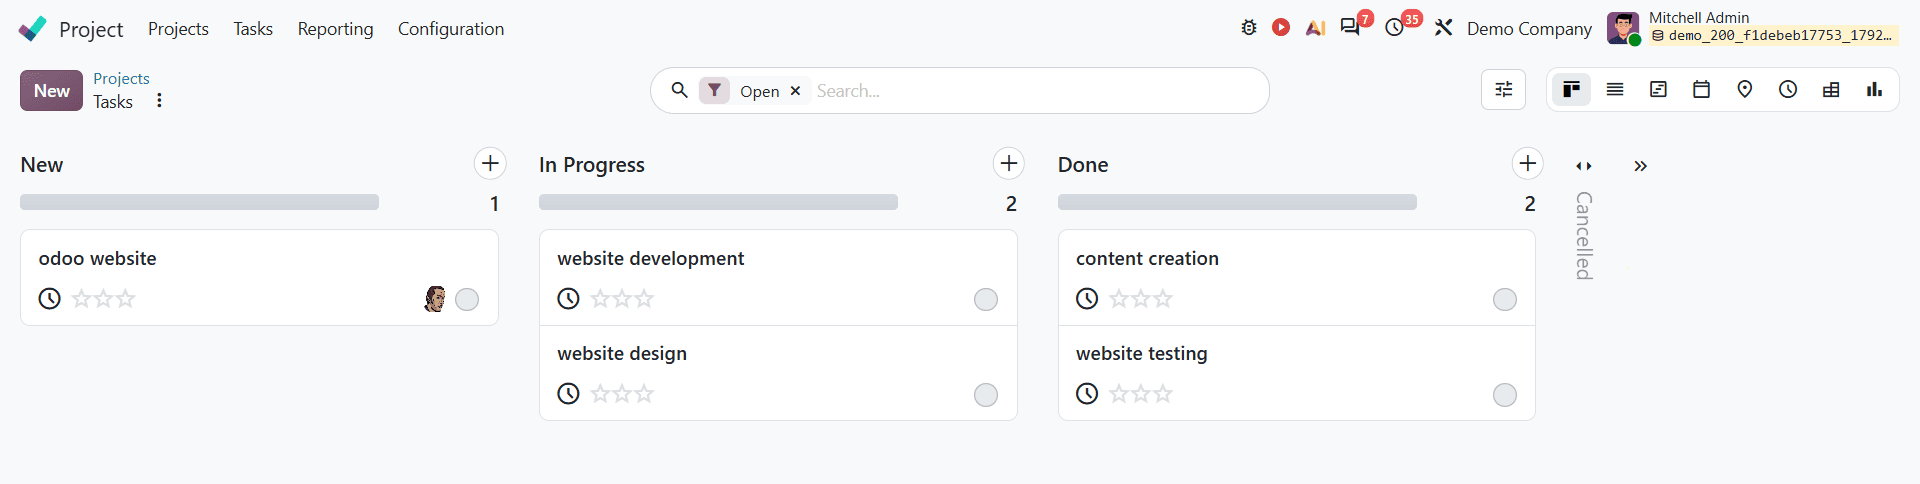Focus the Search input field
The width and height of the screenshot is (1920, 484).
tap(1035, 91)
